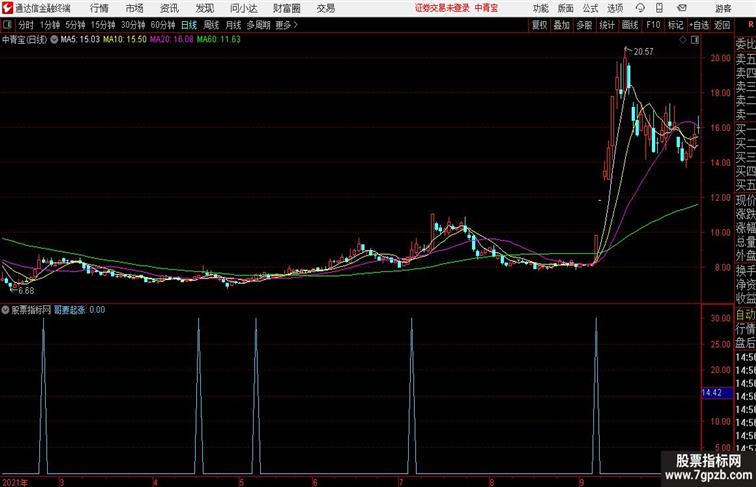Viewport: 756px width, 487px height.
Task: Open the 发现 menu
Action: pyautogui.click(x=204, y=8)
